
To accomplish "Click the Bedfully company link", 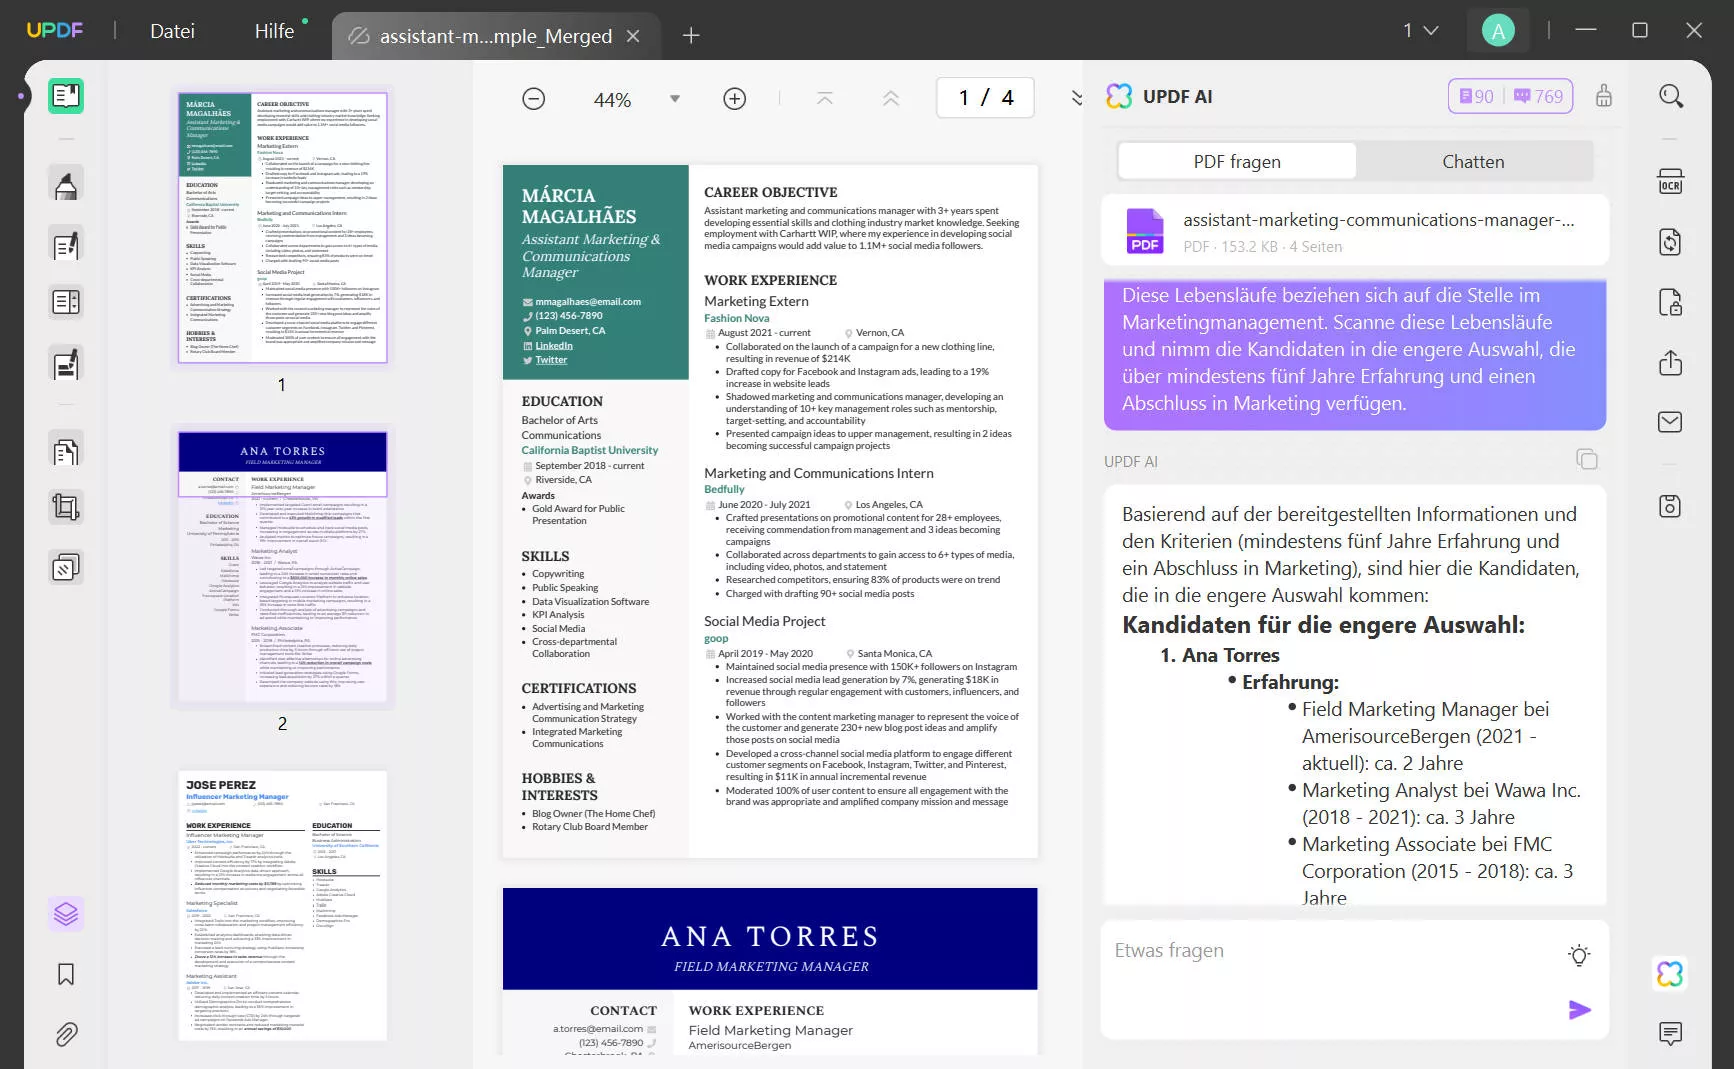I will pyautogui.click(x=724, y=489).
